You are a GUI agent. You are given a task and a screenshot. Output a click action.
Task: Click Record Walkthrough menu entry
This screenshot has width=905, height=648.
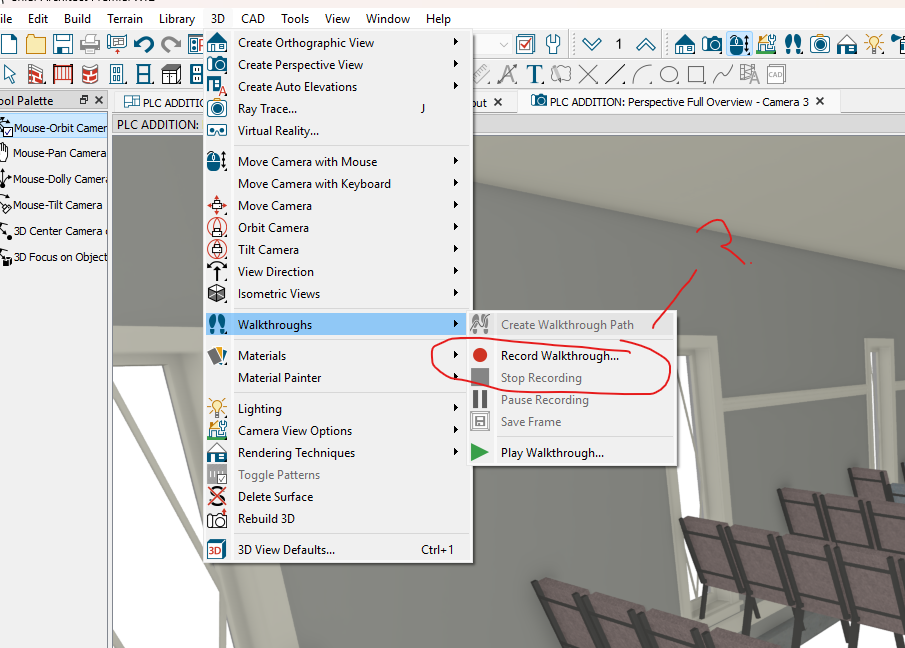(559, 355)
